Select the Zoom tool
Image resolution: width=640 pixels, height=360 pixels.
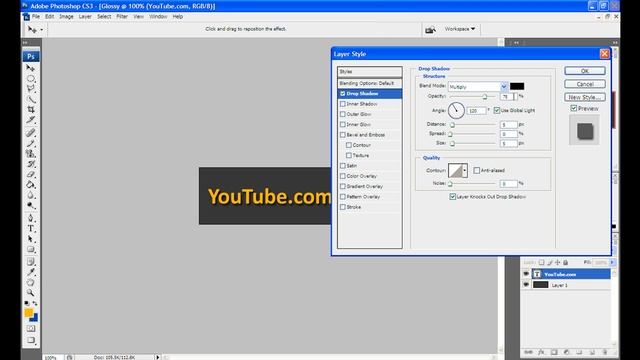[x=31, y=293]
